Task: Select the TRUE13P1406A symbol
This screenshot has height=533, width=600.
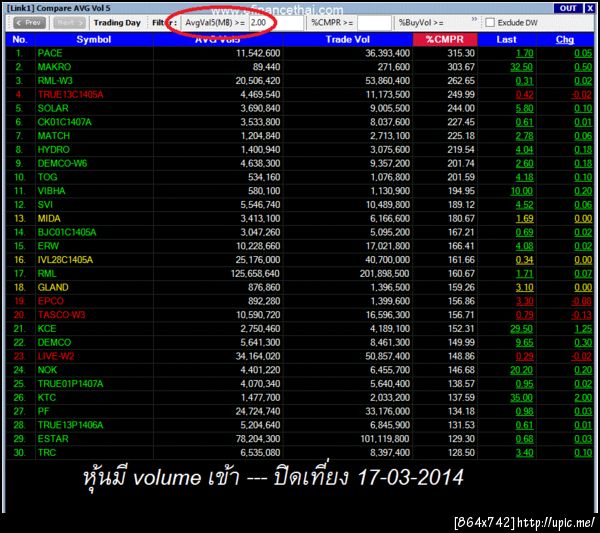Action: click(x=70, y=425)
